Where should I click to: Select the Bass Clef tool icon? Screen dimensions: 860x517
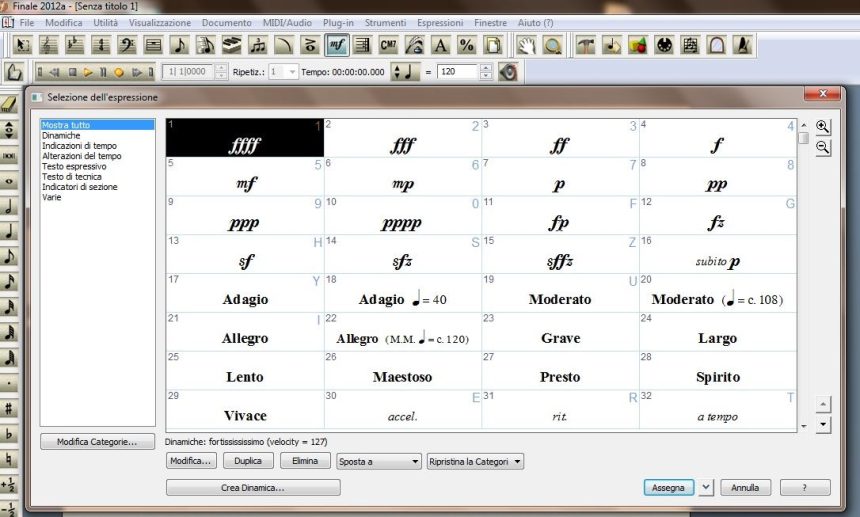click(127, 45)
